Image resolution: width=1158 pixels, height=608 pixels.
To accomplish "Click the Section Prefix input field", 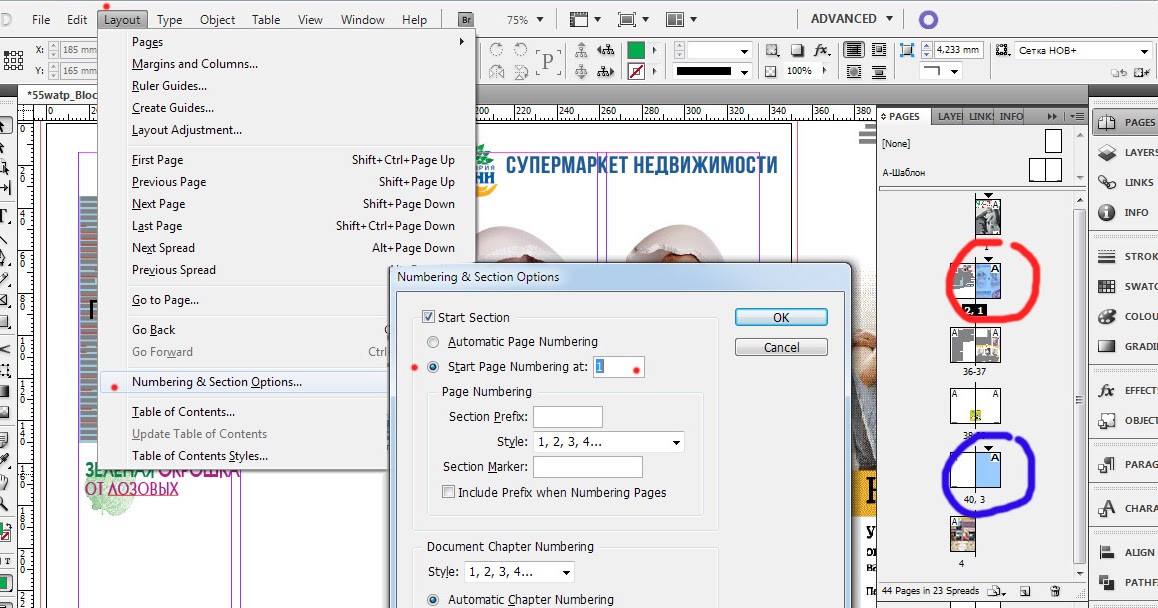I will [x=567, y=417].
